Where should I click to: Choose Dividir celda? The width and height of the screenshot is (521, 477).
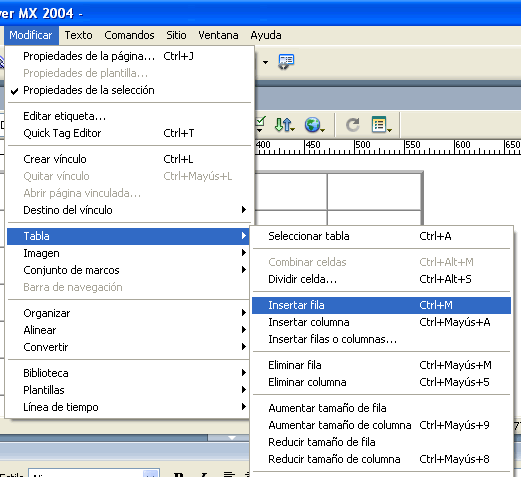[x=381, y=279]
